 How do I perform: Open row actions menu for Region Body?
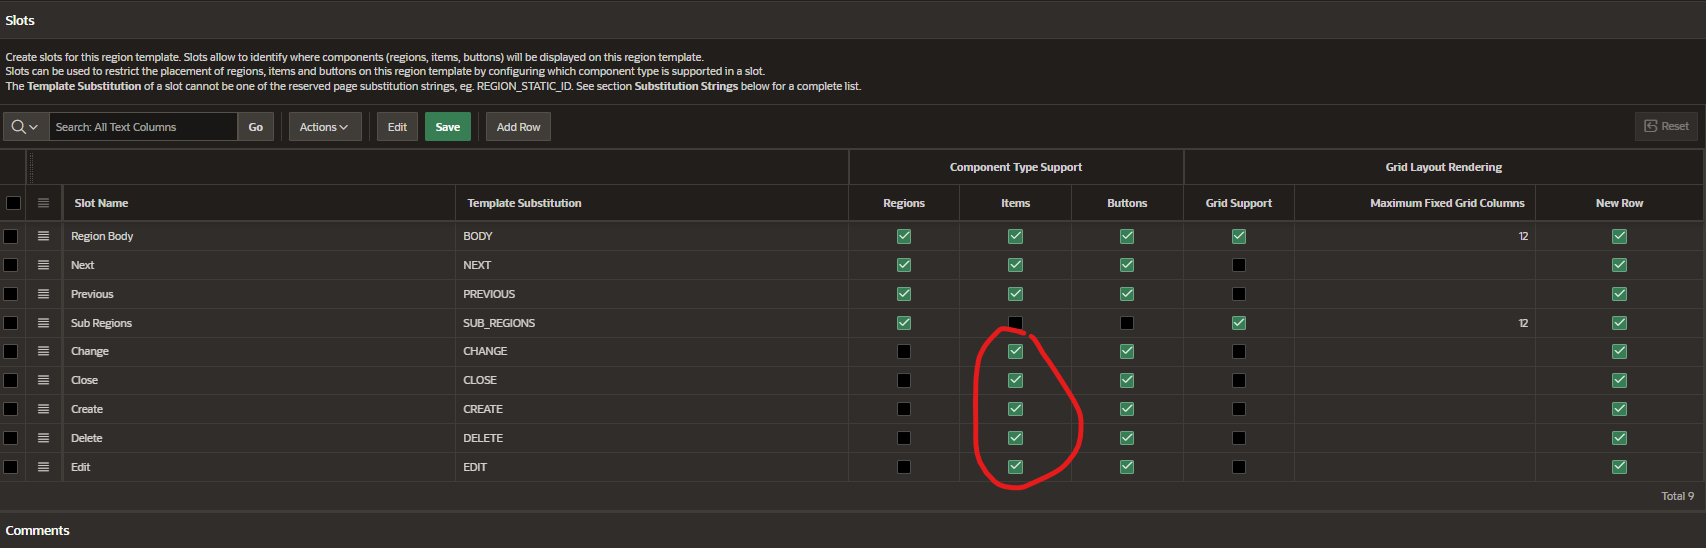click(43, 236)
